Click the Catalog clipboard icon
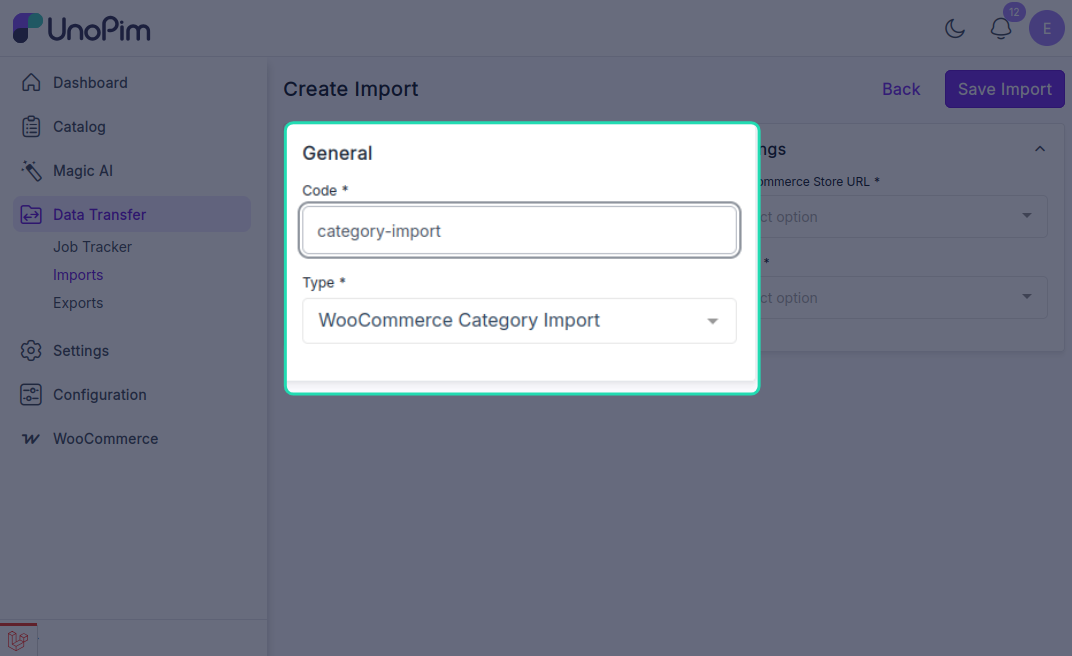This screenshot has width=1072, height=656. tap(31, 126)
